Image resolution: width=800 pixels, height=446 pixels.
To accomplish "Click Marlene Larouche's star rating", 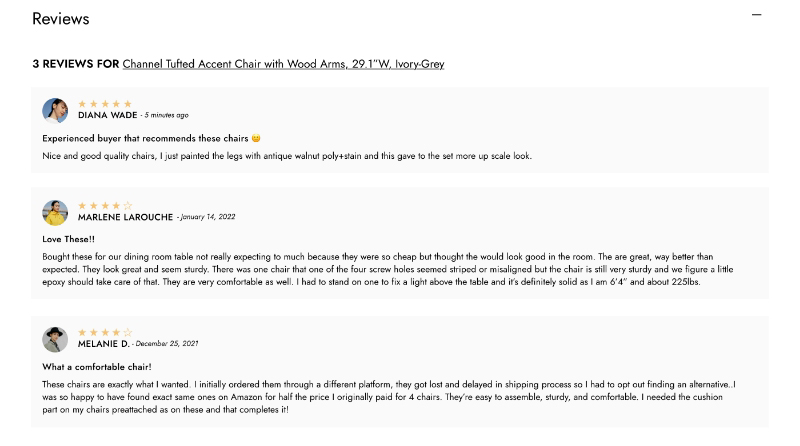I will [x=105, y=206].
